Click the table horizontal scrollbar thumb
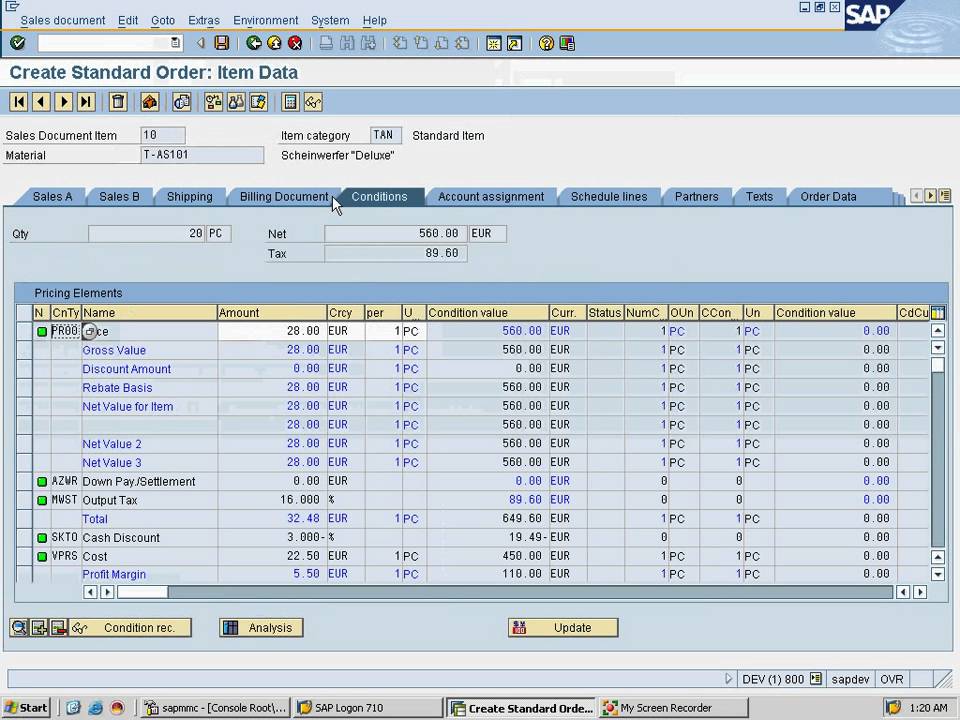This screenshot has width=960, height=720. pyautogui.click(x=143, y=592)
